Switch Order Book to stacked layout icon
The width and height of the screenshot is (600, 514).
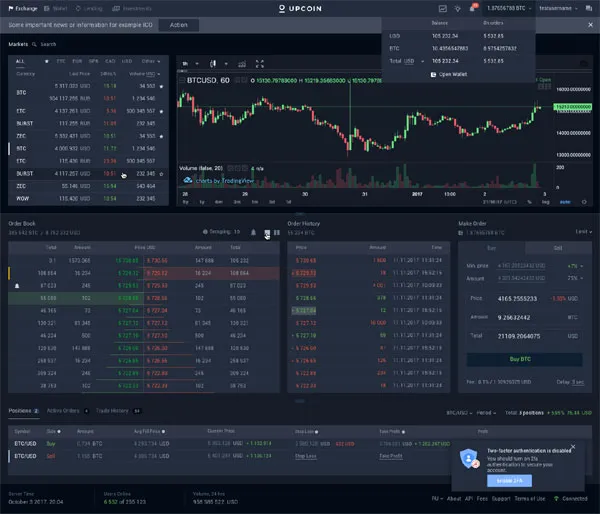[x=267, y=232]
